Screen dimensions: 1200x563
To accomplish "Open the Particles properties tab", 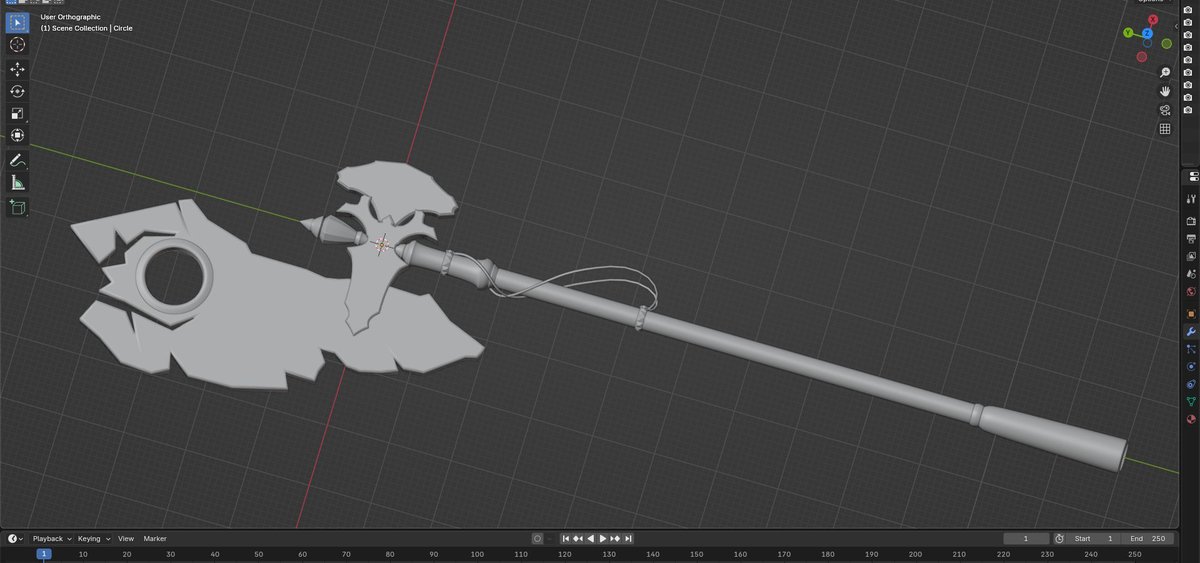I will click(1191, 349).
